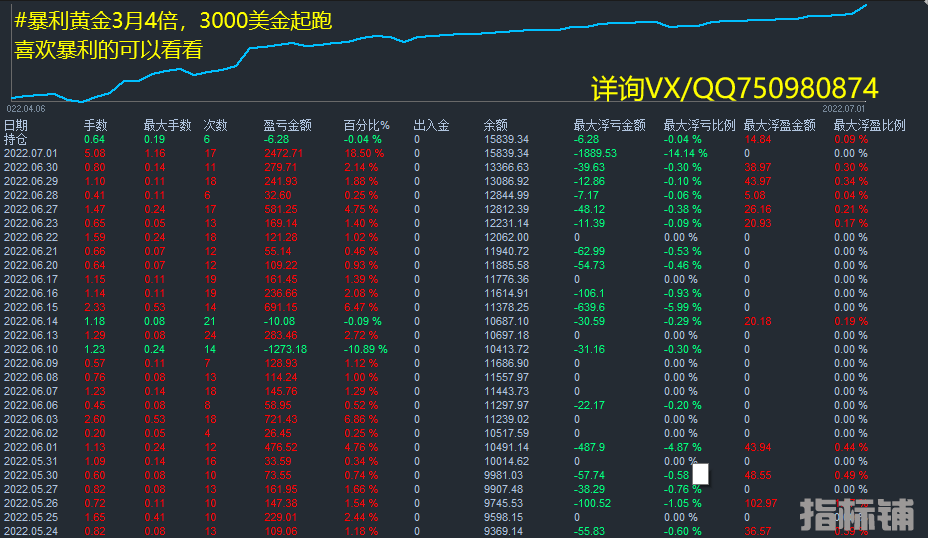Screen dimensions: 928x539
Task: Select the 2022.05.24 date row
Action: (x=31, y=531)
